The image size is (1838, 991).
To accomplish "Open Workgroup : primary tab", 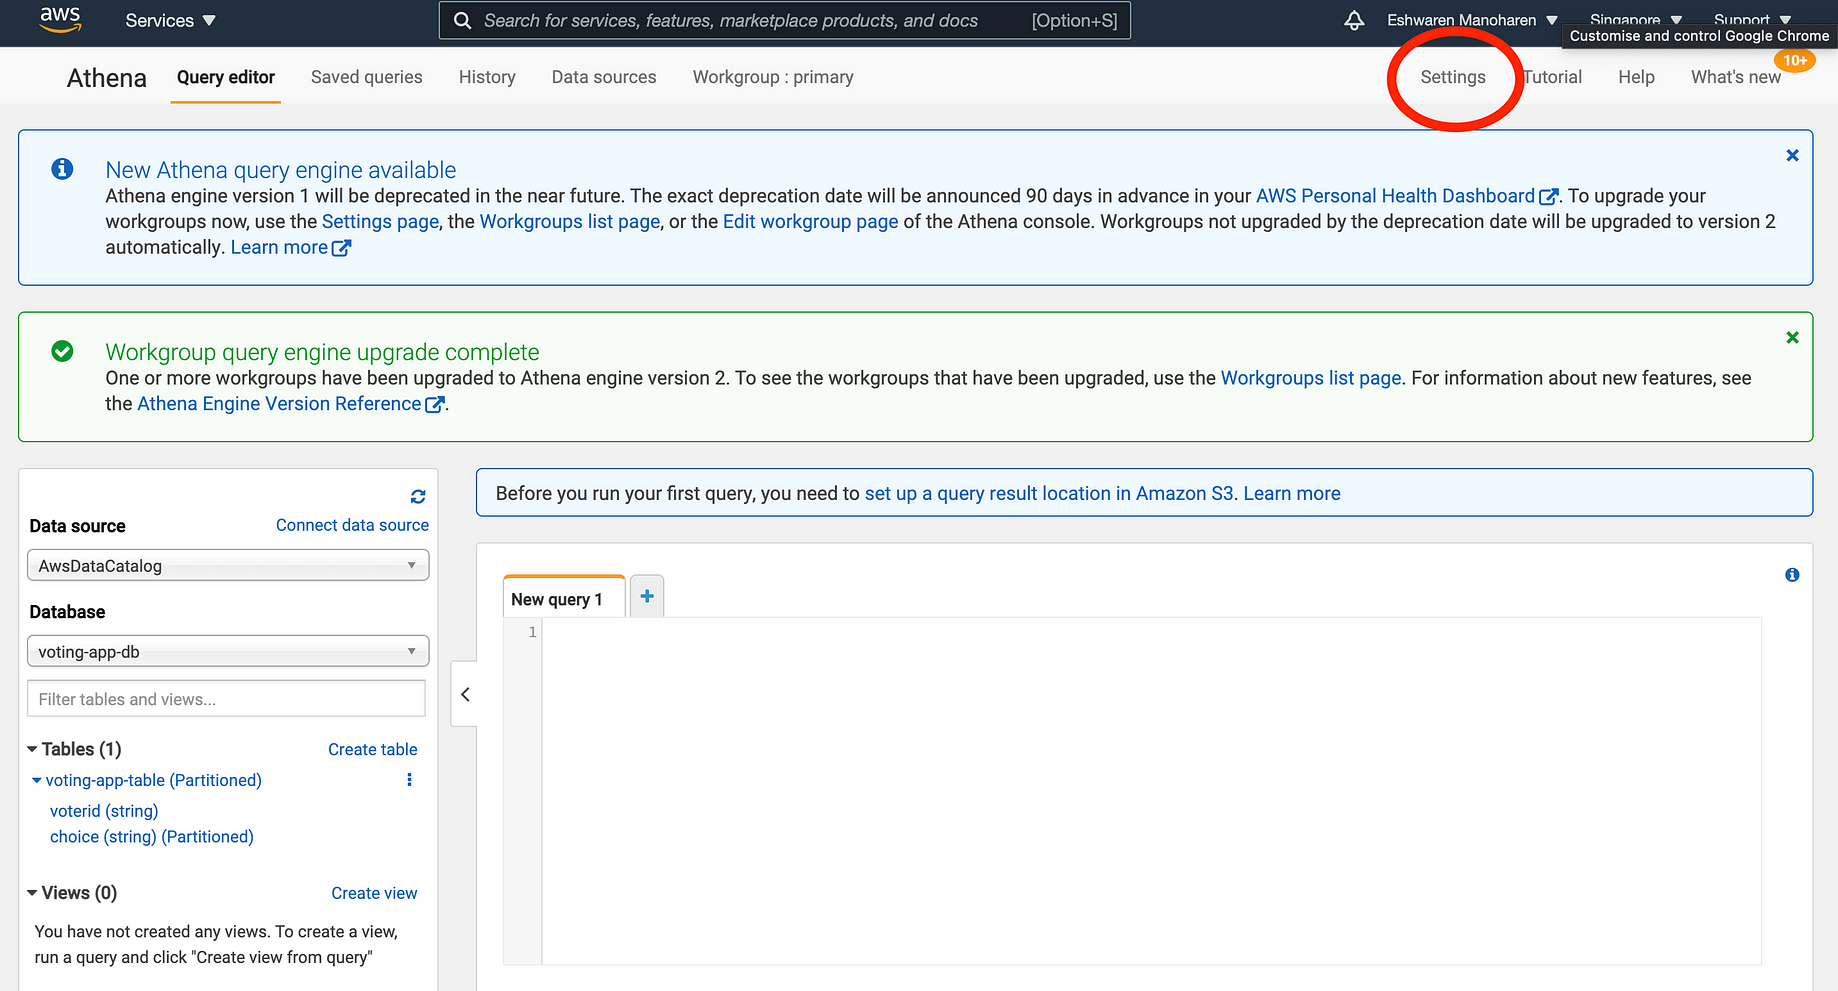I will point(773,77).
